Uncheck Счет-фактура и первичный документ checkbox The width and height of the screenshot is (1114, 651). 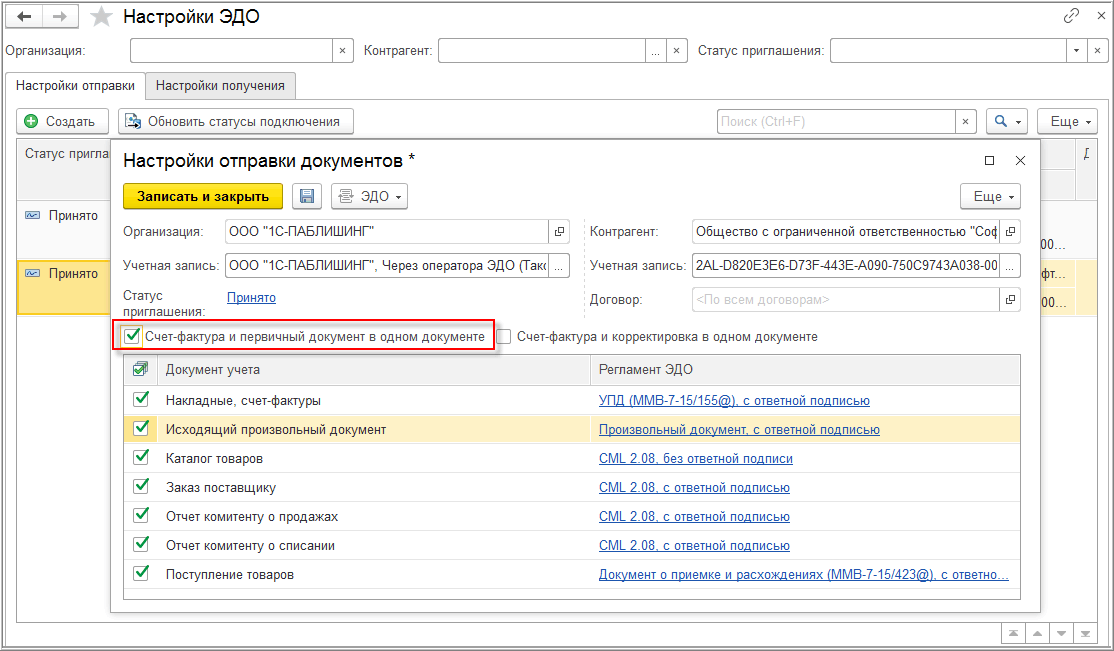click(x=132, y=337)
